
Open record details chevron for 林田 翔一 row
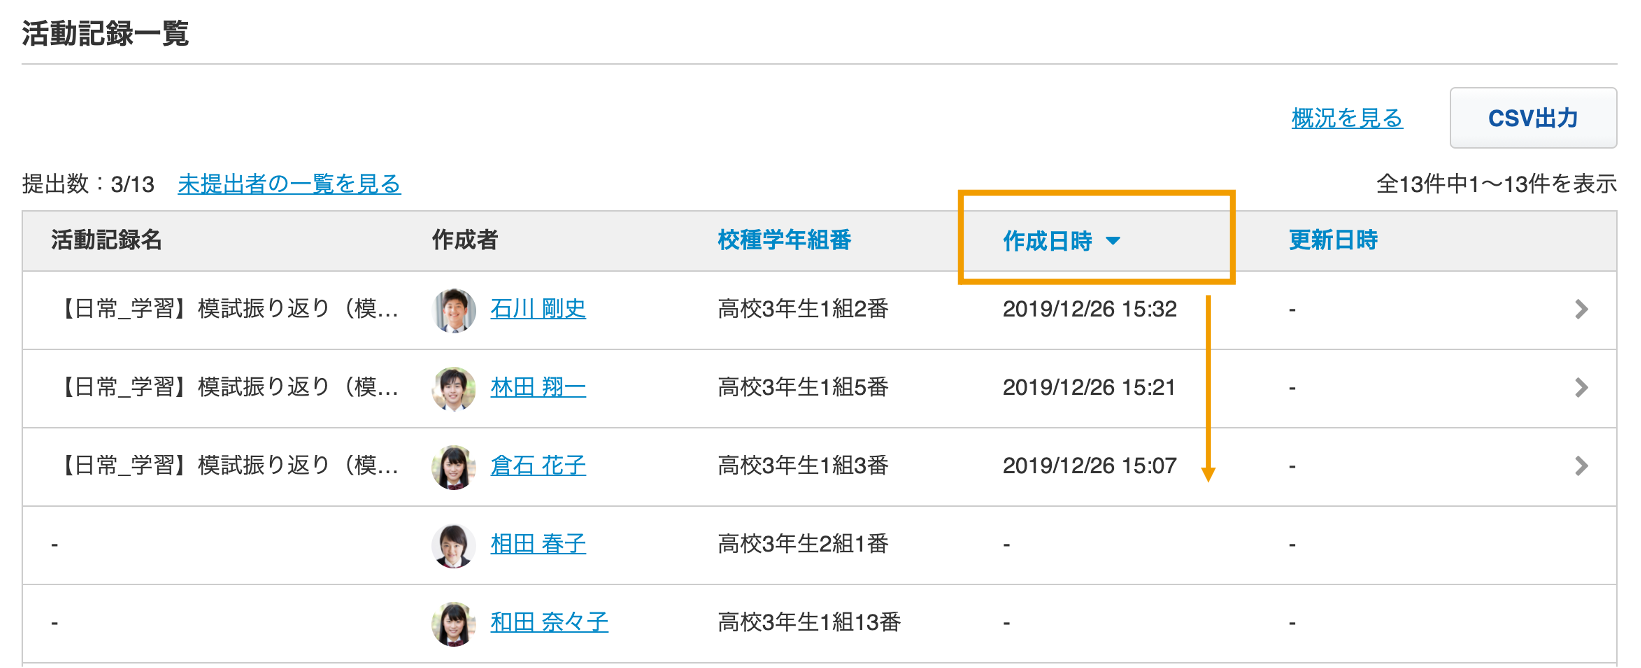click(x=1581, y=387)
